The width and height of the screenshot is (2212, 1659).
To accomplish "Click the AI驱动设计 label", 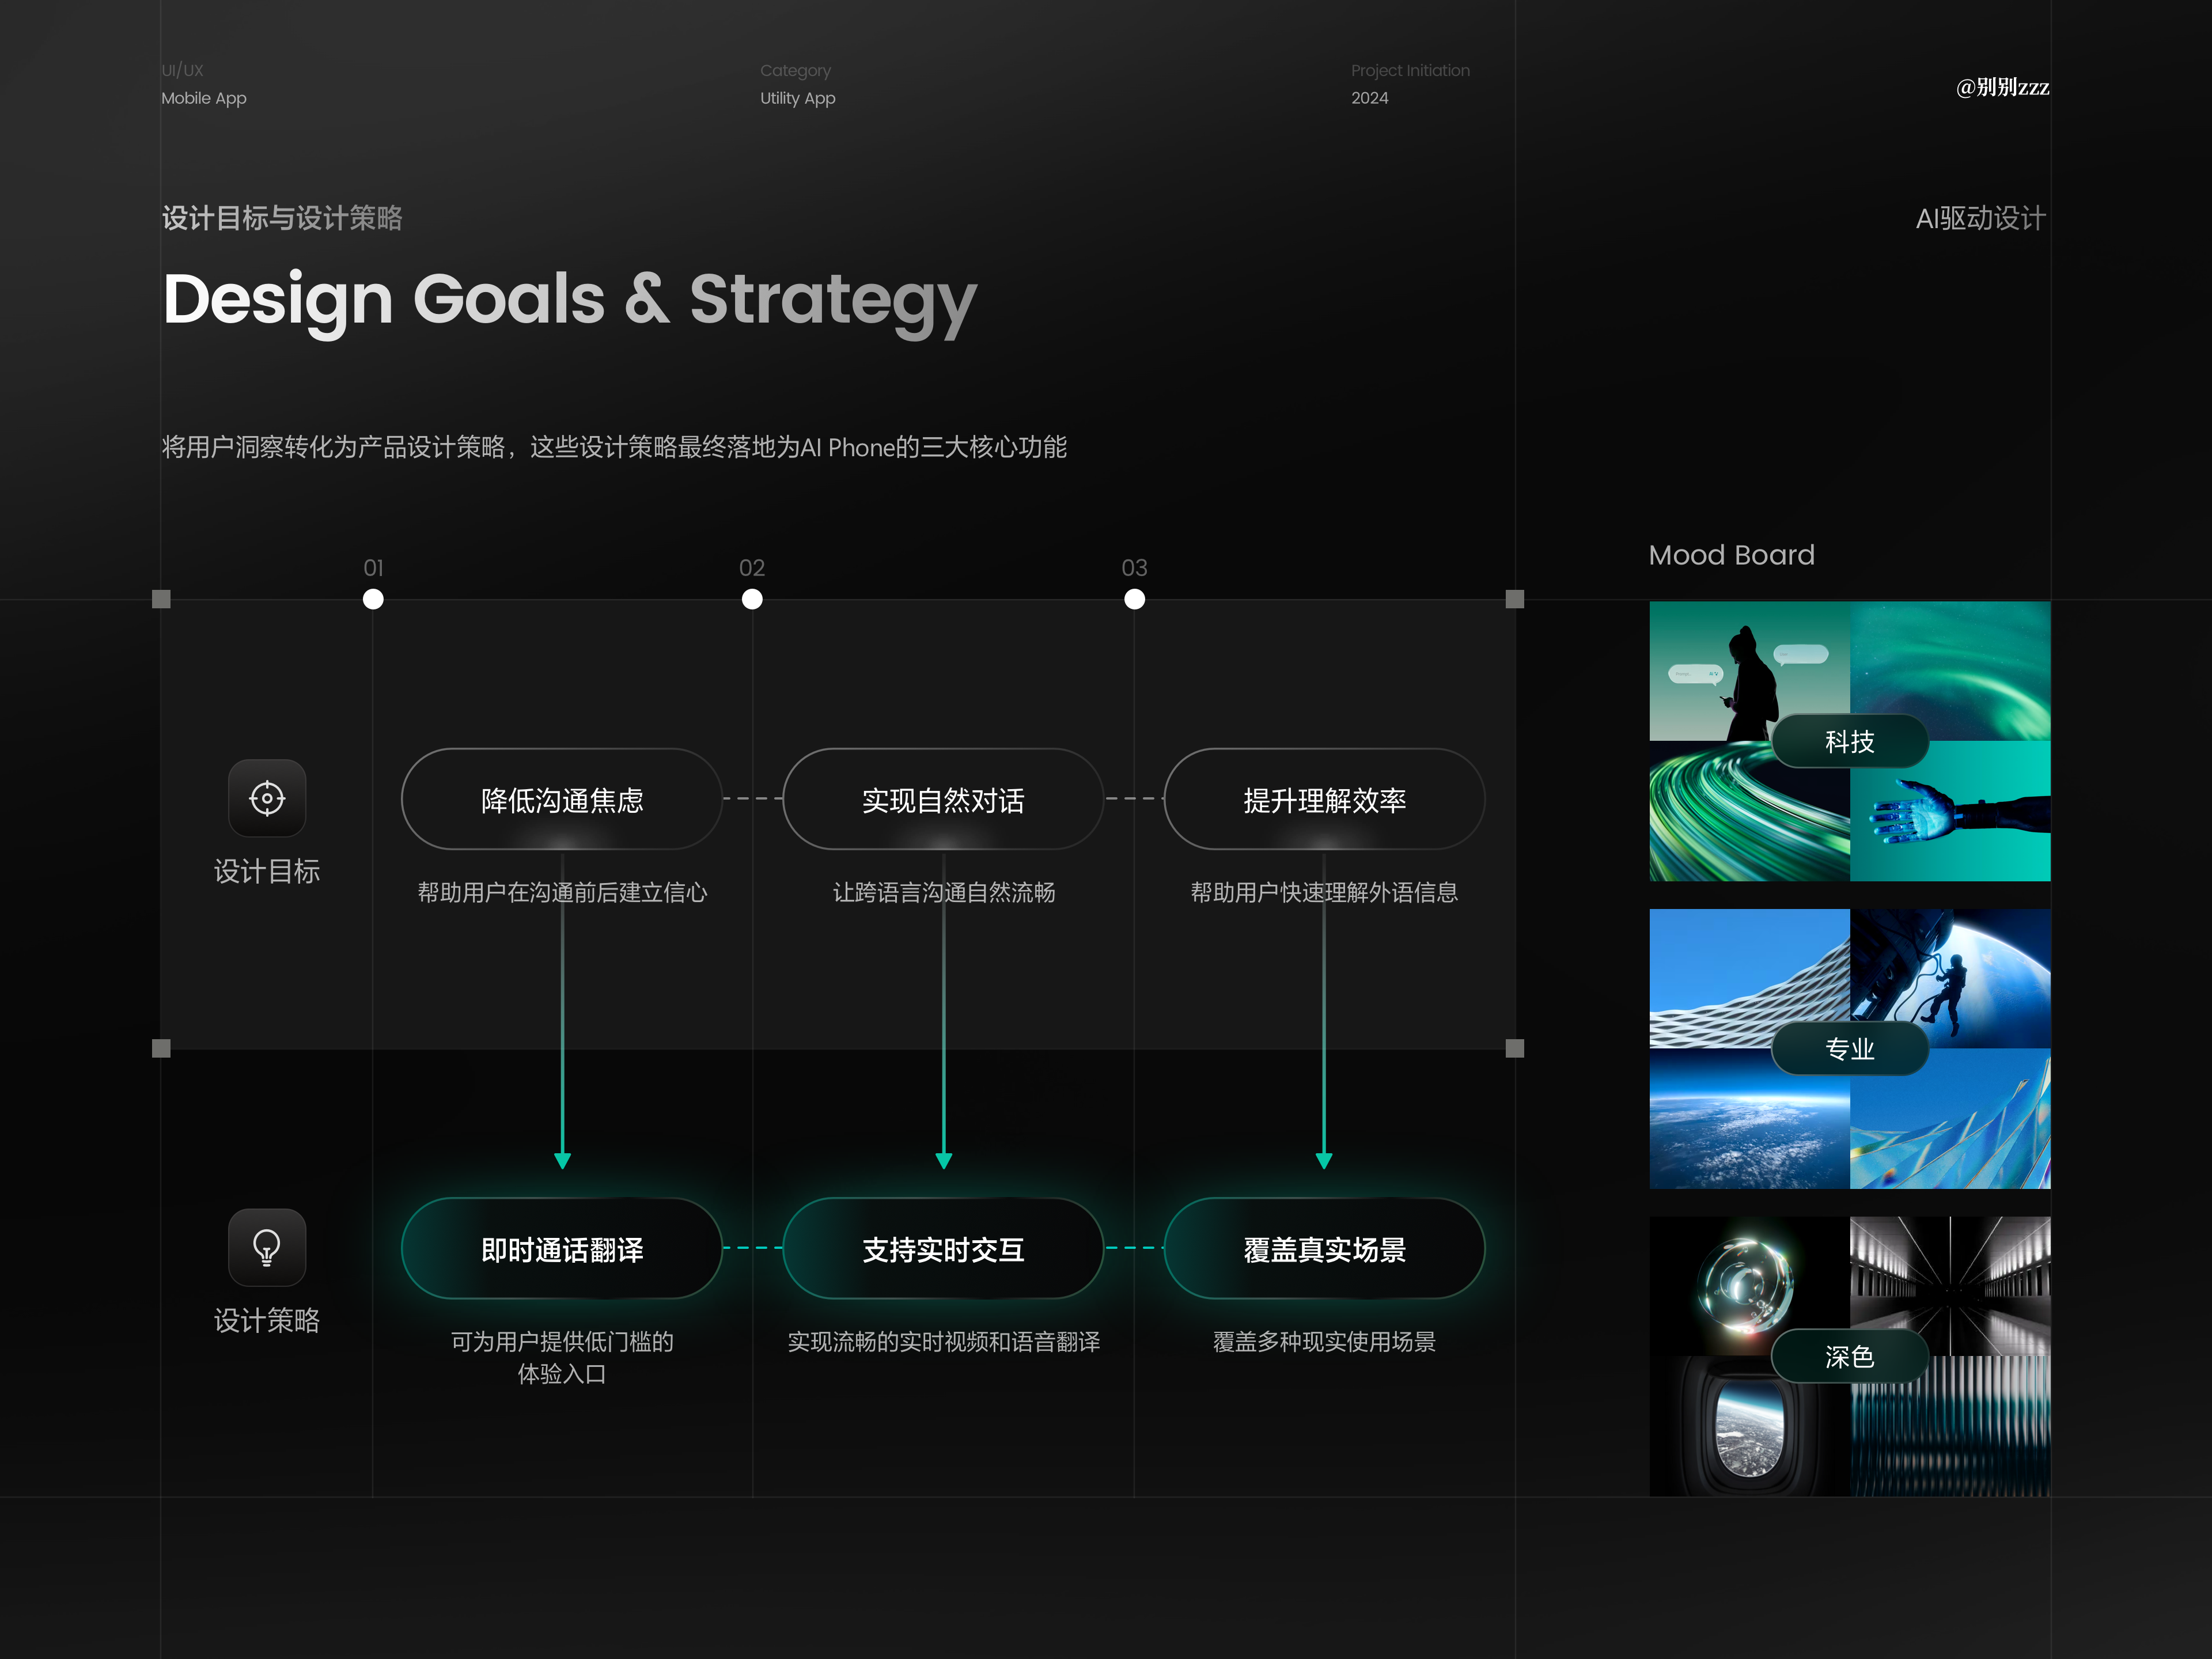I will click(1980, 218).
